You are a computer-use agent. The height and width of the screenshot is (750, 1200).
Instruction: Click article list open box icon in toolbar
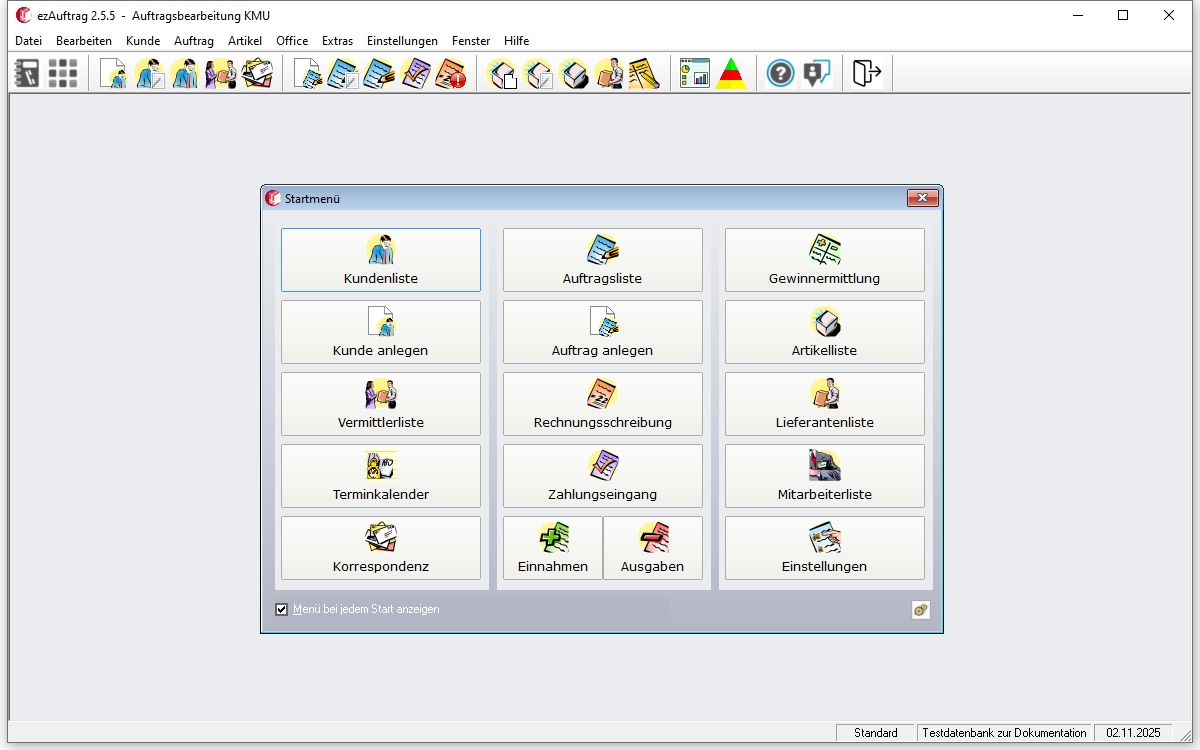[574, 73]
